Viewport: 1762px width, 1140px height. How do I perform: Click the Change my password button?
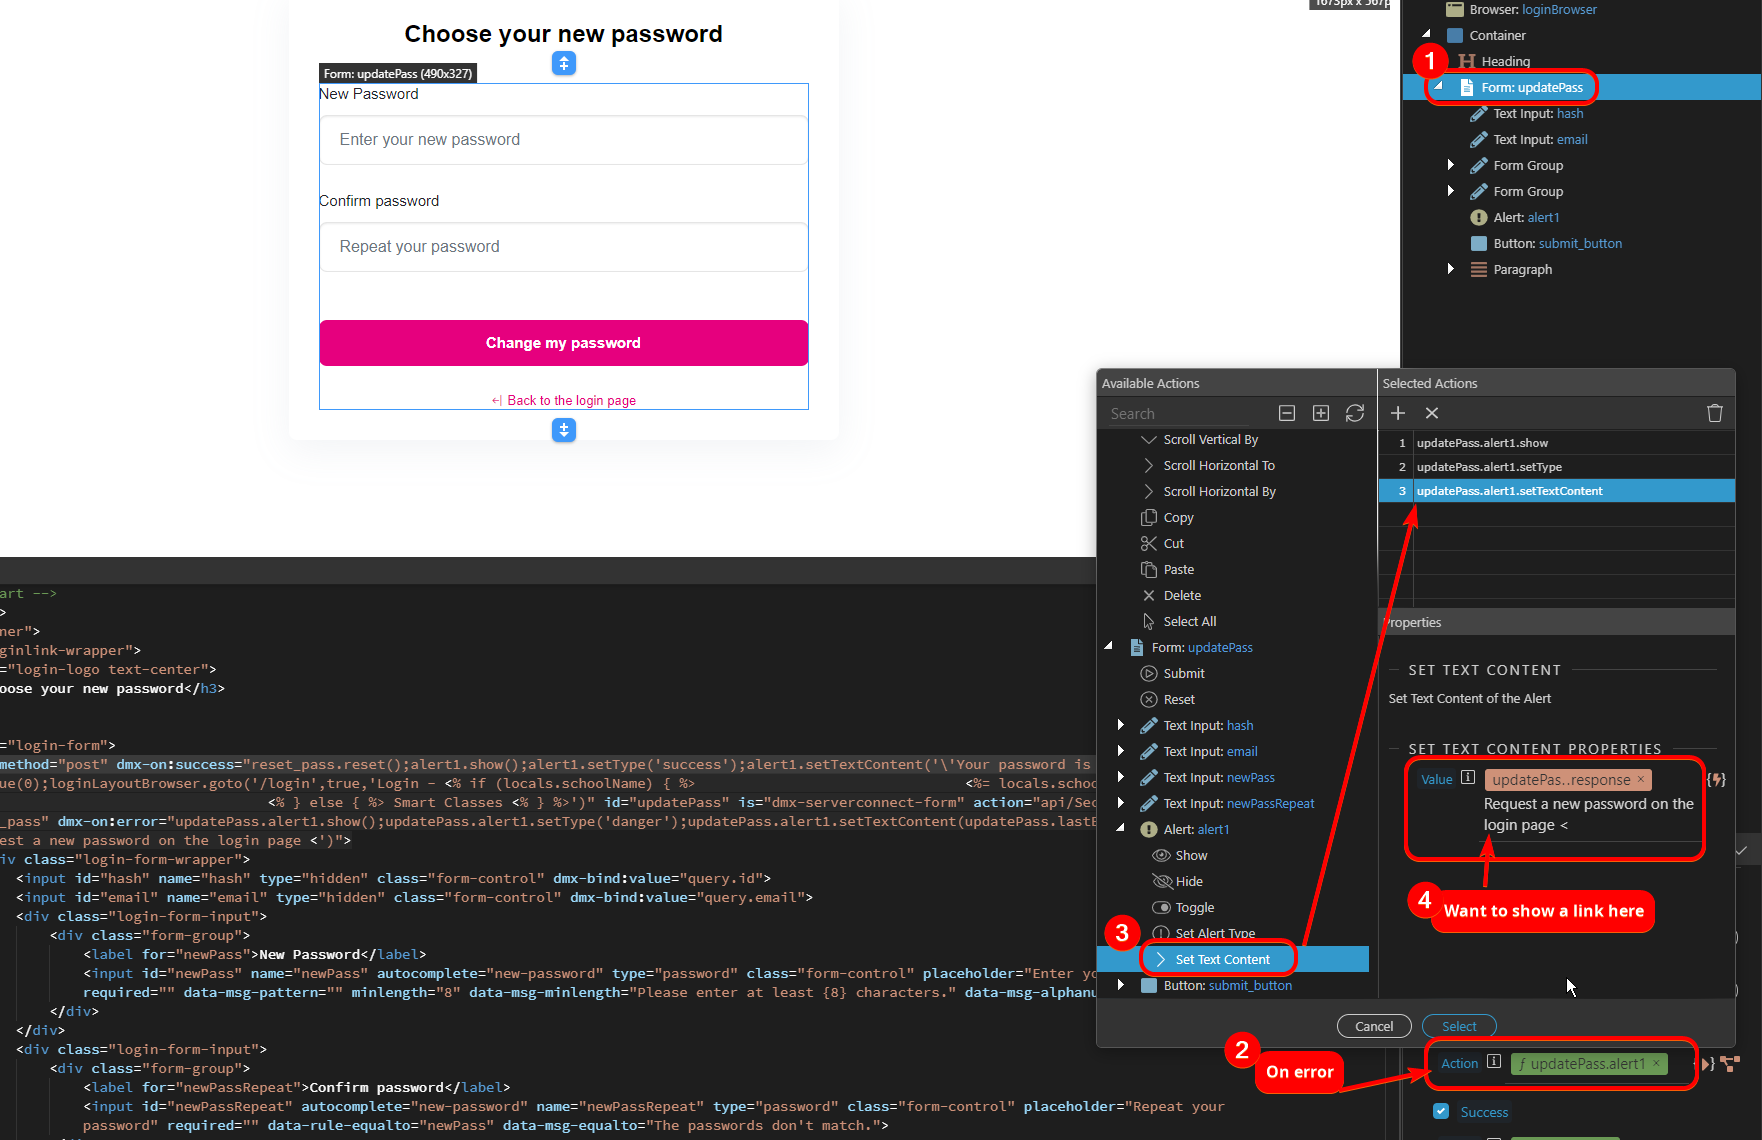563,343
